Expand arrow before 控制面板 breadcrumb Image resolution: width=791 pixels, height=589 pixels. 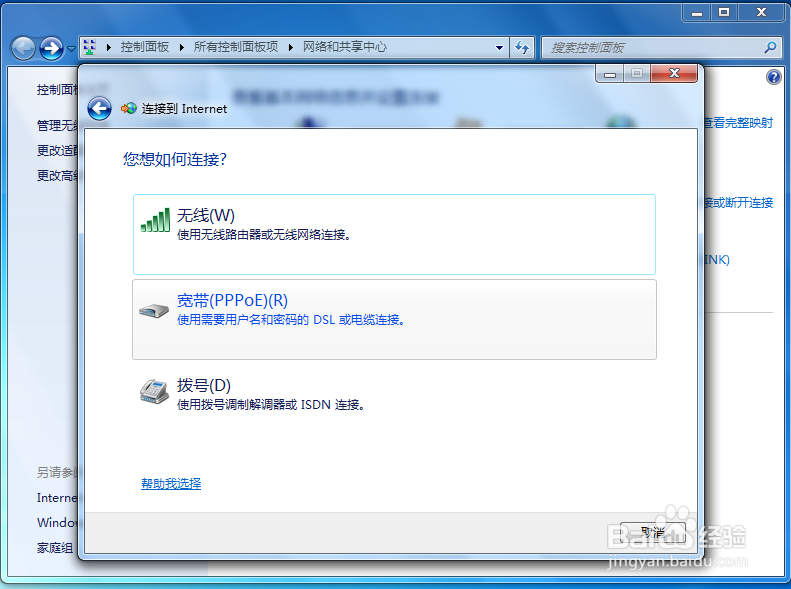[108, 47]
